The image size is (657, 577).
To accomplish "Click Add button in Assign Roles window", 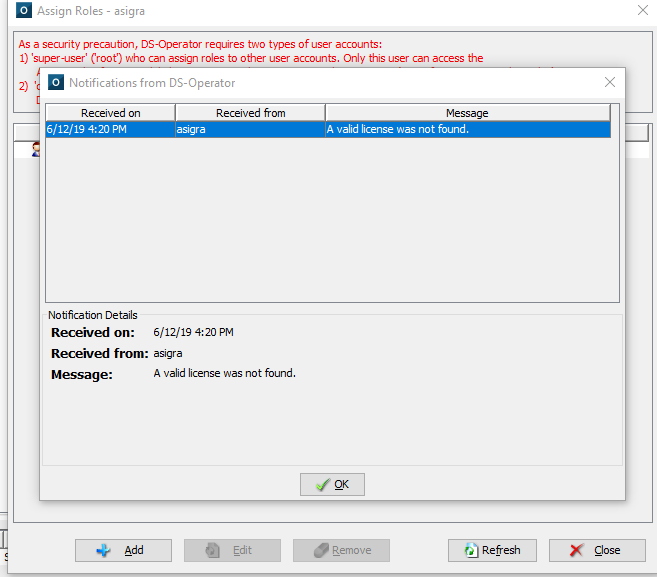I will [123, 550].
